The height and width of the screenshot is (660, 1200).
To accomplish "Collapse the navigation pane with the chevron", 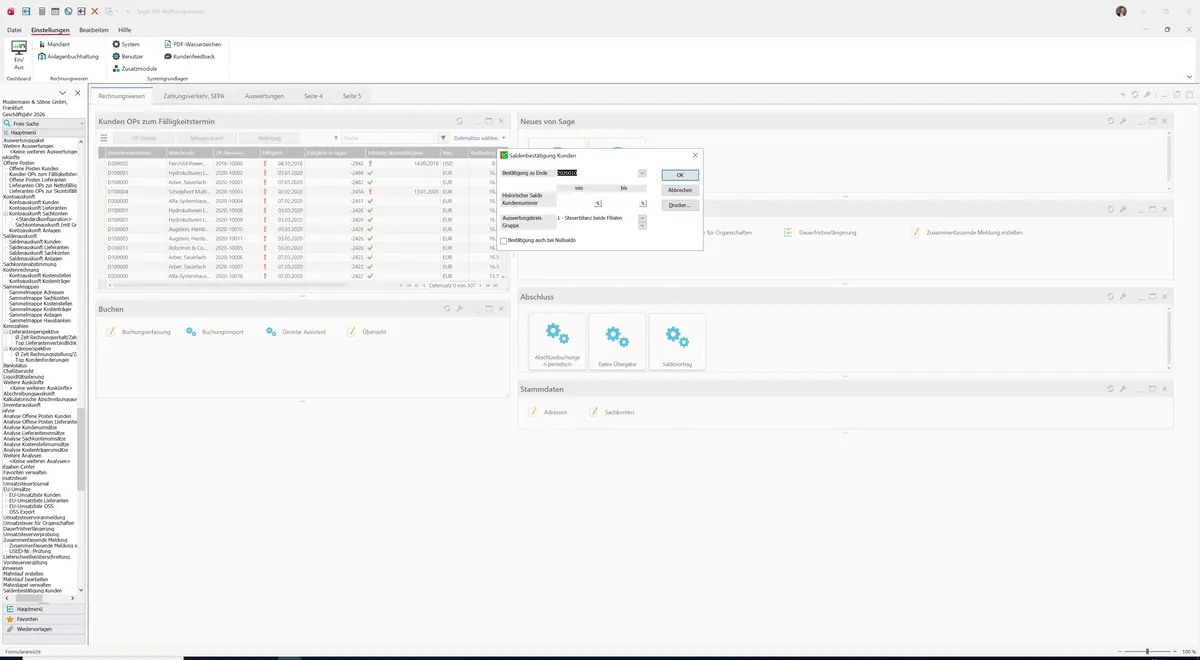I will (64, 93).
